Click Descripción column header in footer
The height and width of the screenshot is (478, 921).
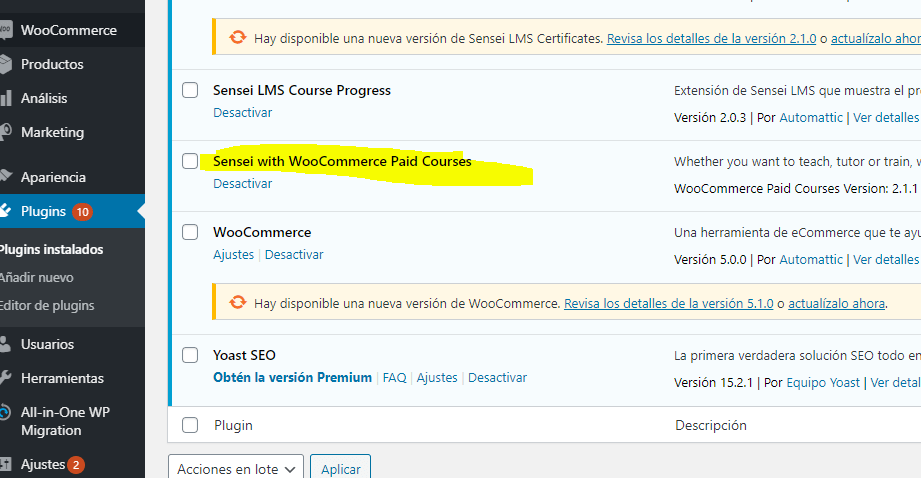711,425
